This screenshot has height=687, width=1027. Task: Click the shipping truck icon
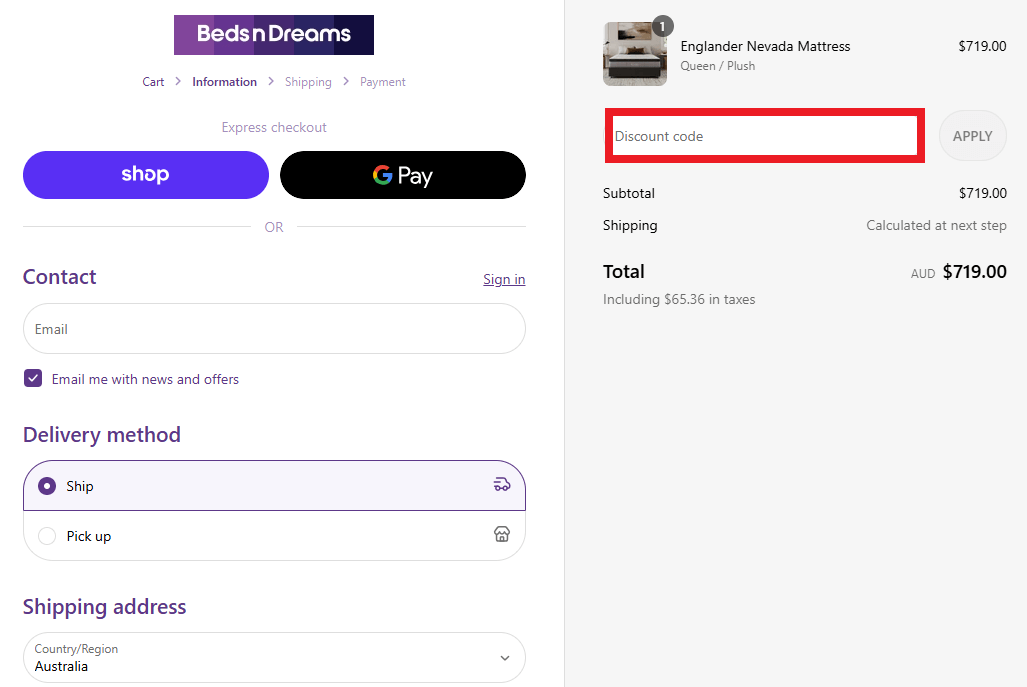pos(502,485)
